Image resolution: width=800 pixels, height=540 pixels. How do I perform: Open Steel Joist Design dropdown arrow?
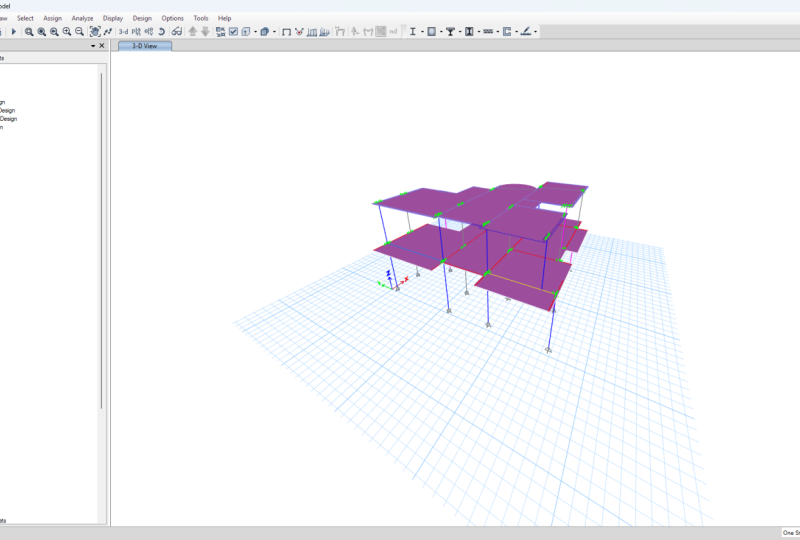click(x=497, y=32)
